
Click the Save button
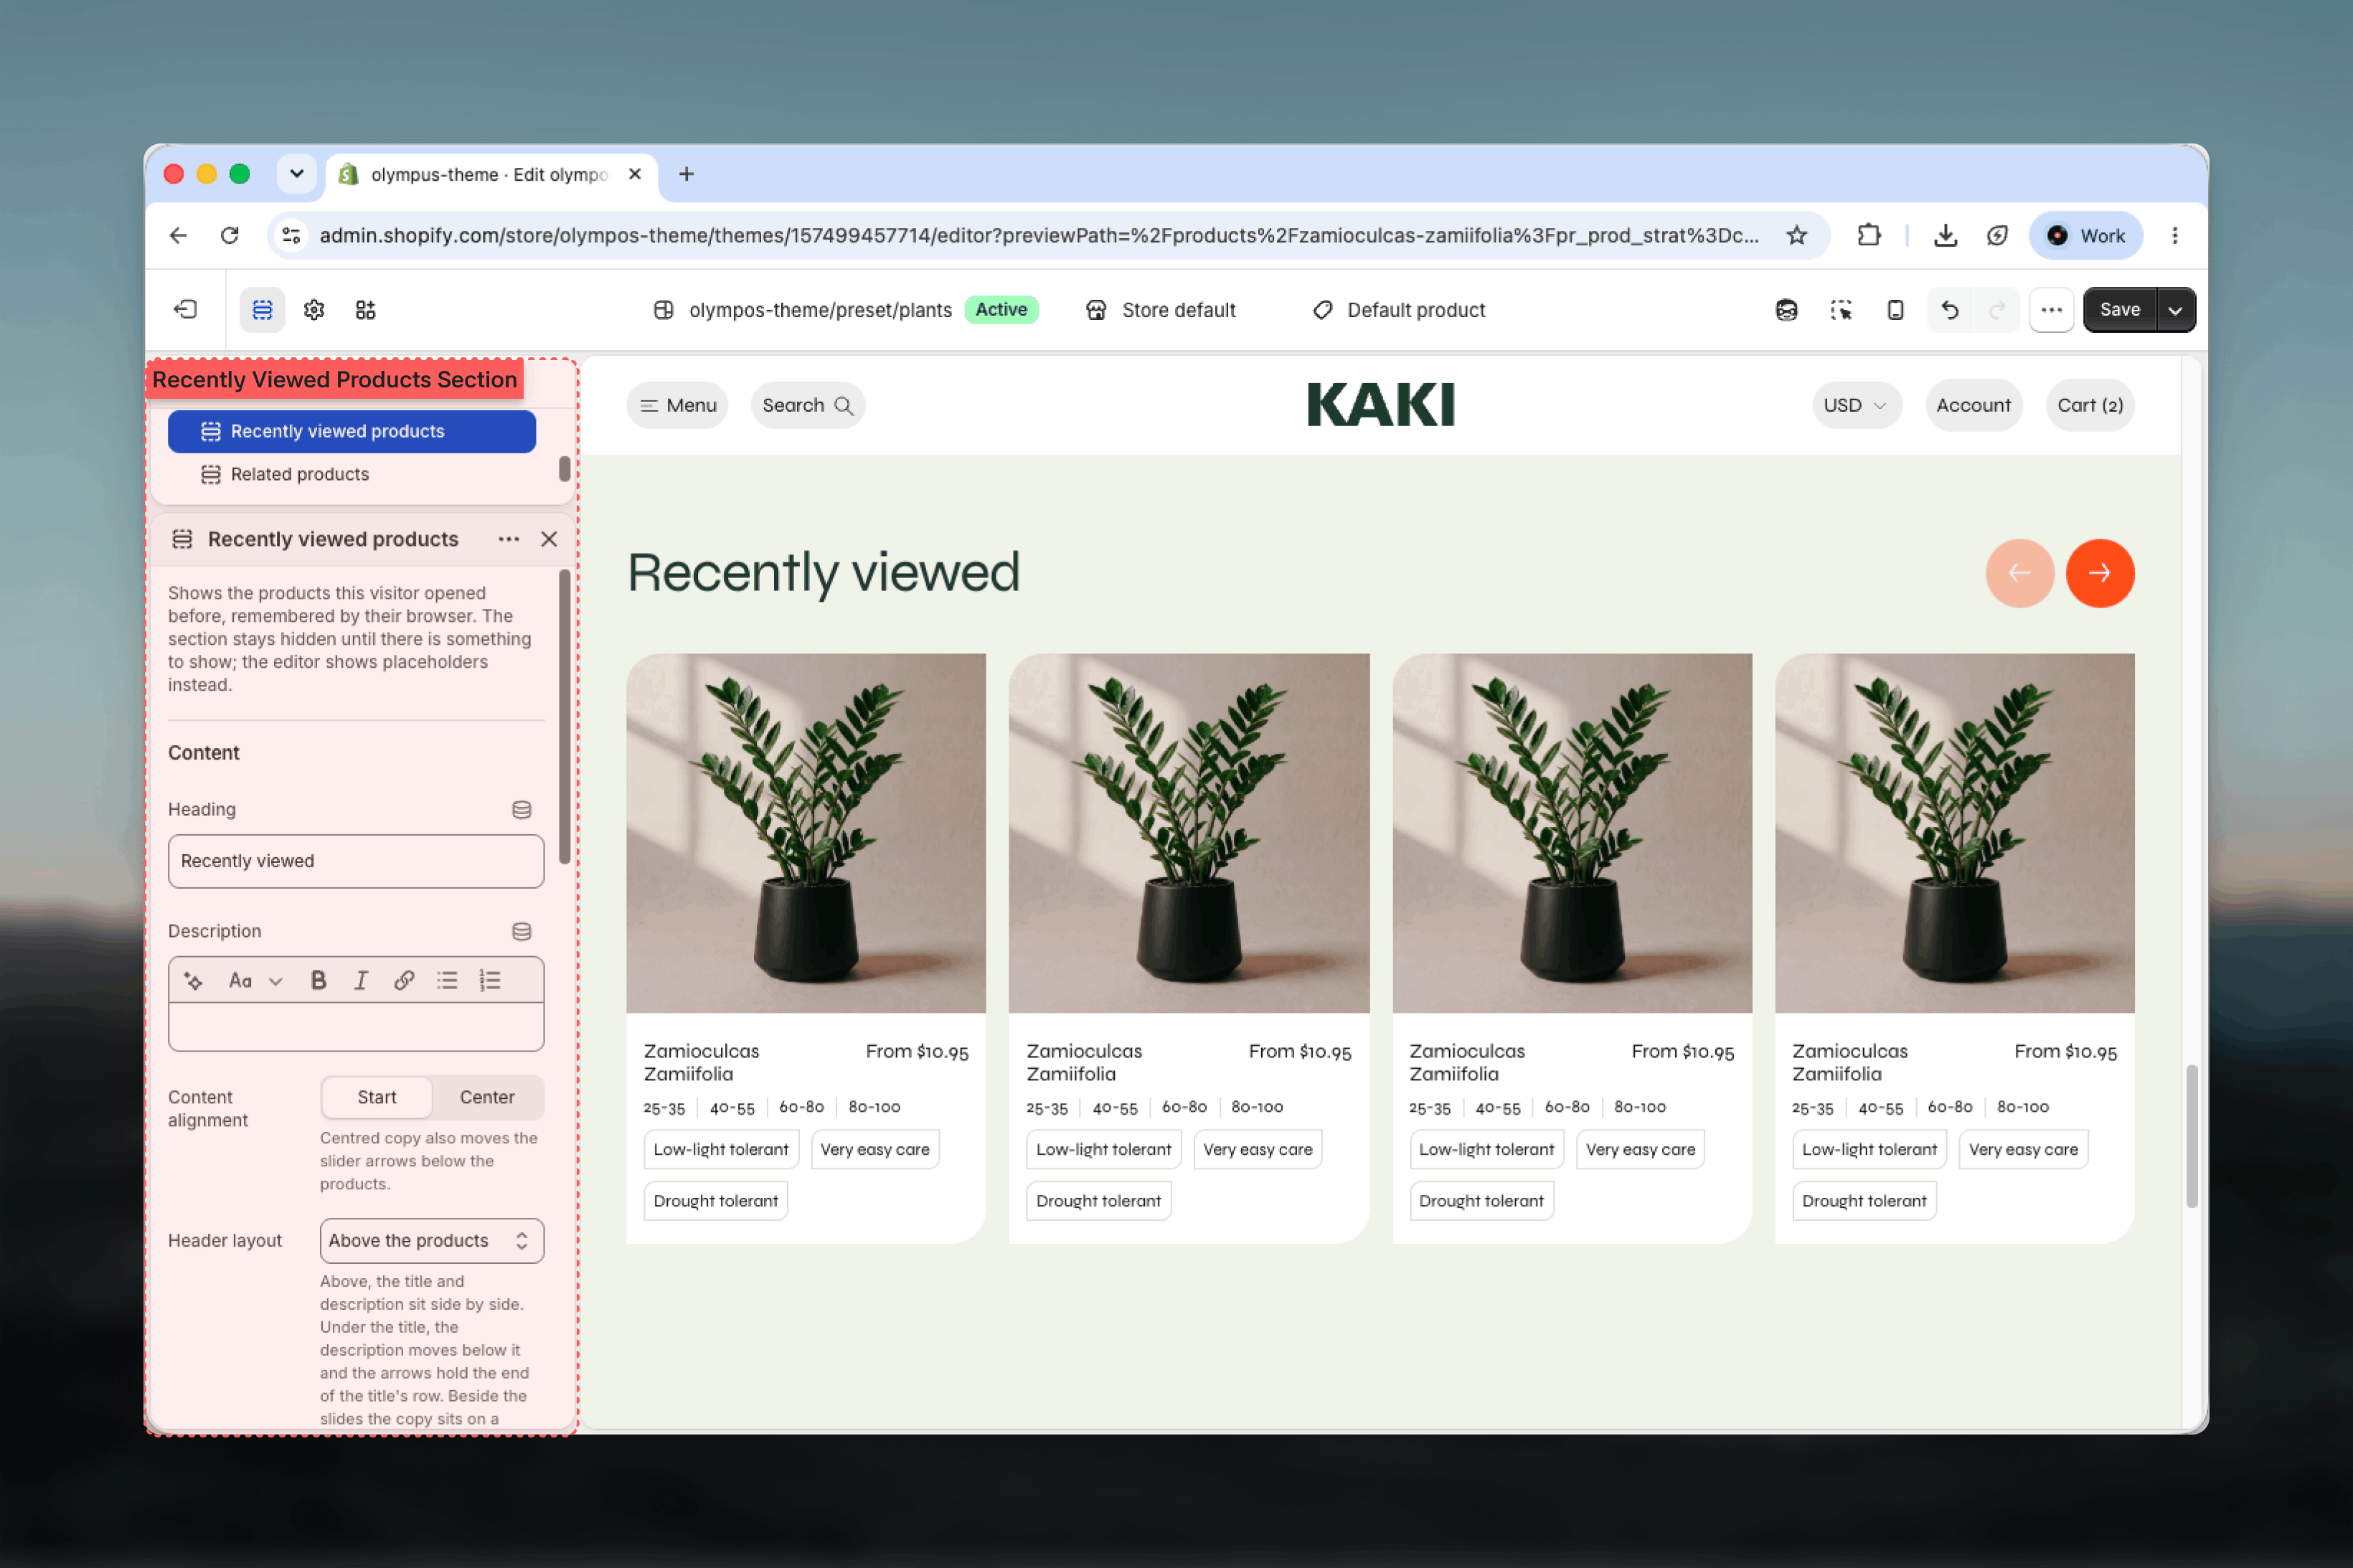click(x=2119, y=310)
